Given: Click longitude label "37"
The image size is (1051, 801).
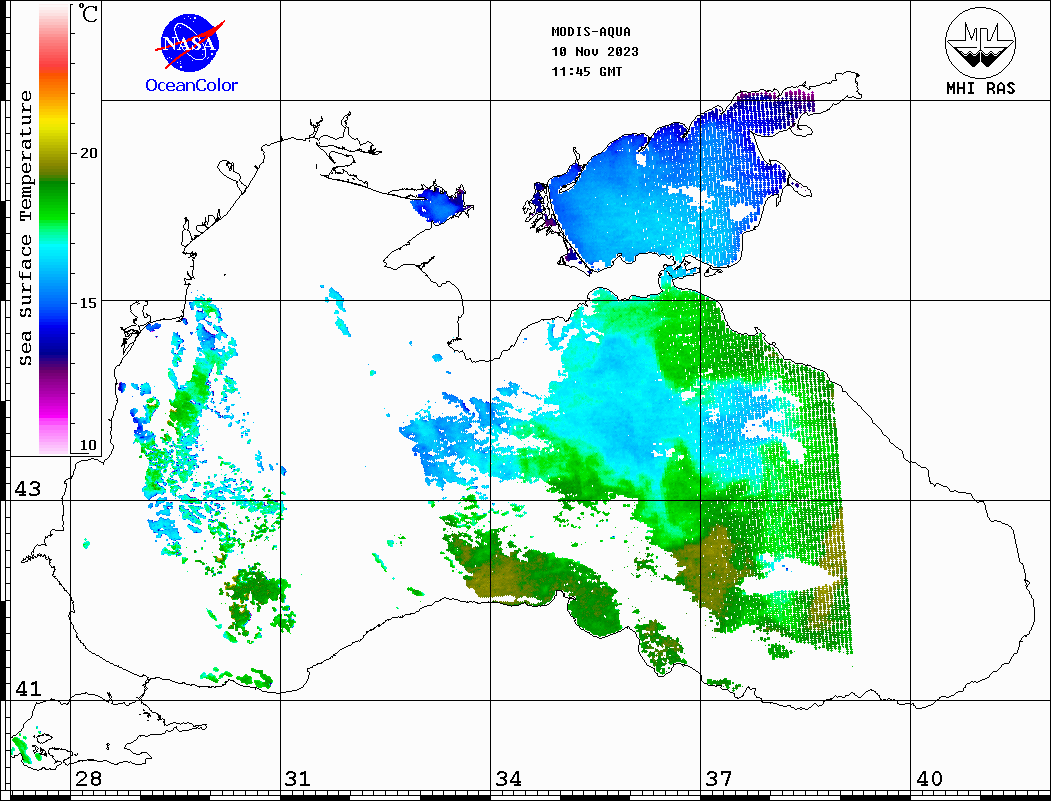Looking at the screenshot, I should coord(719,778).
